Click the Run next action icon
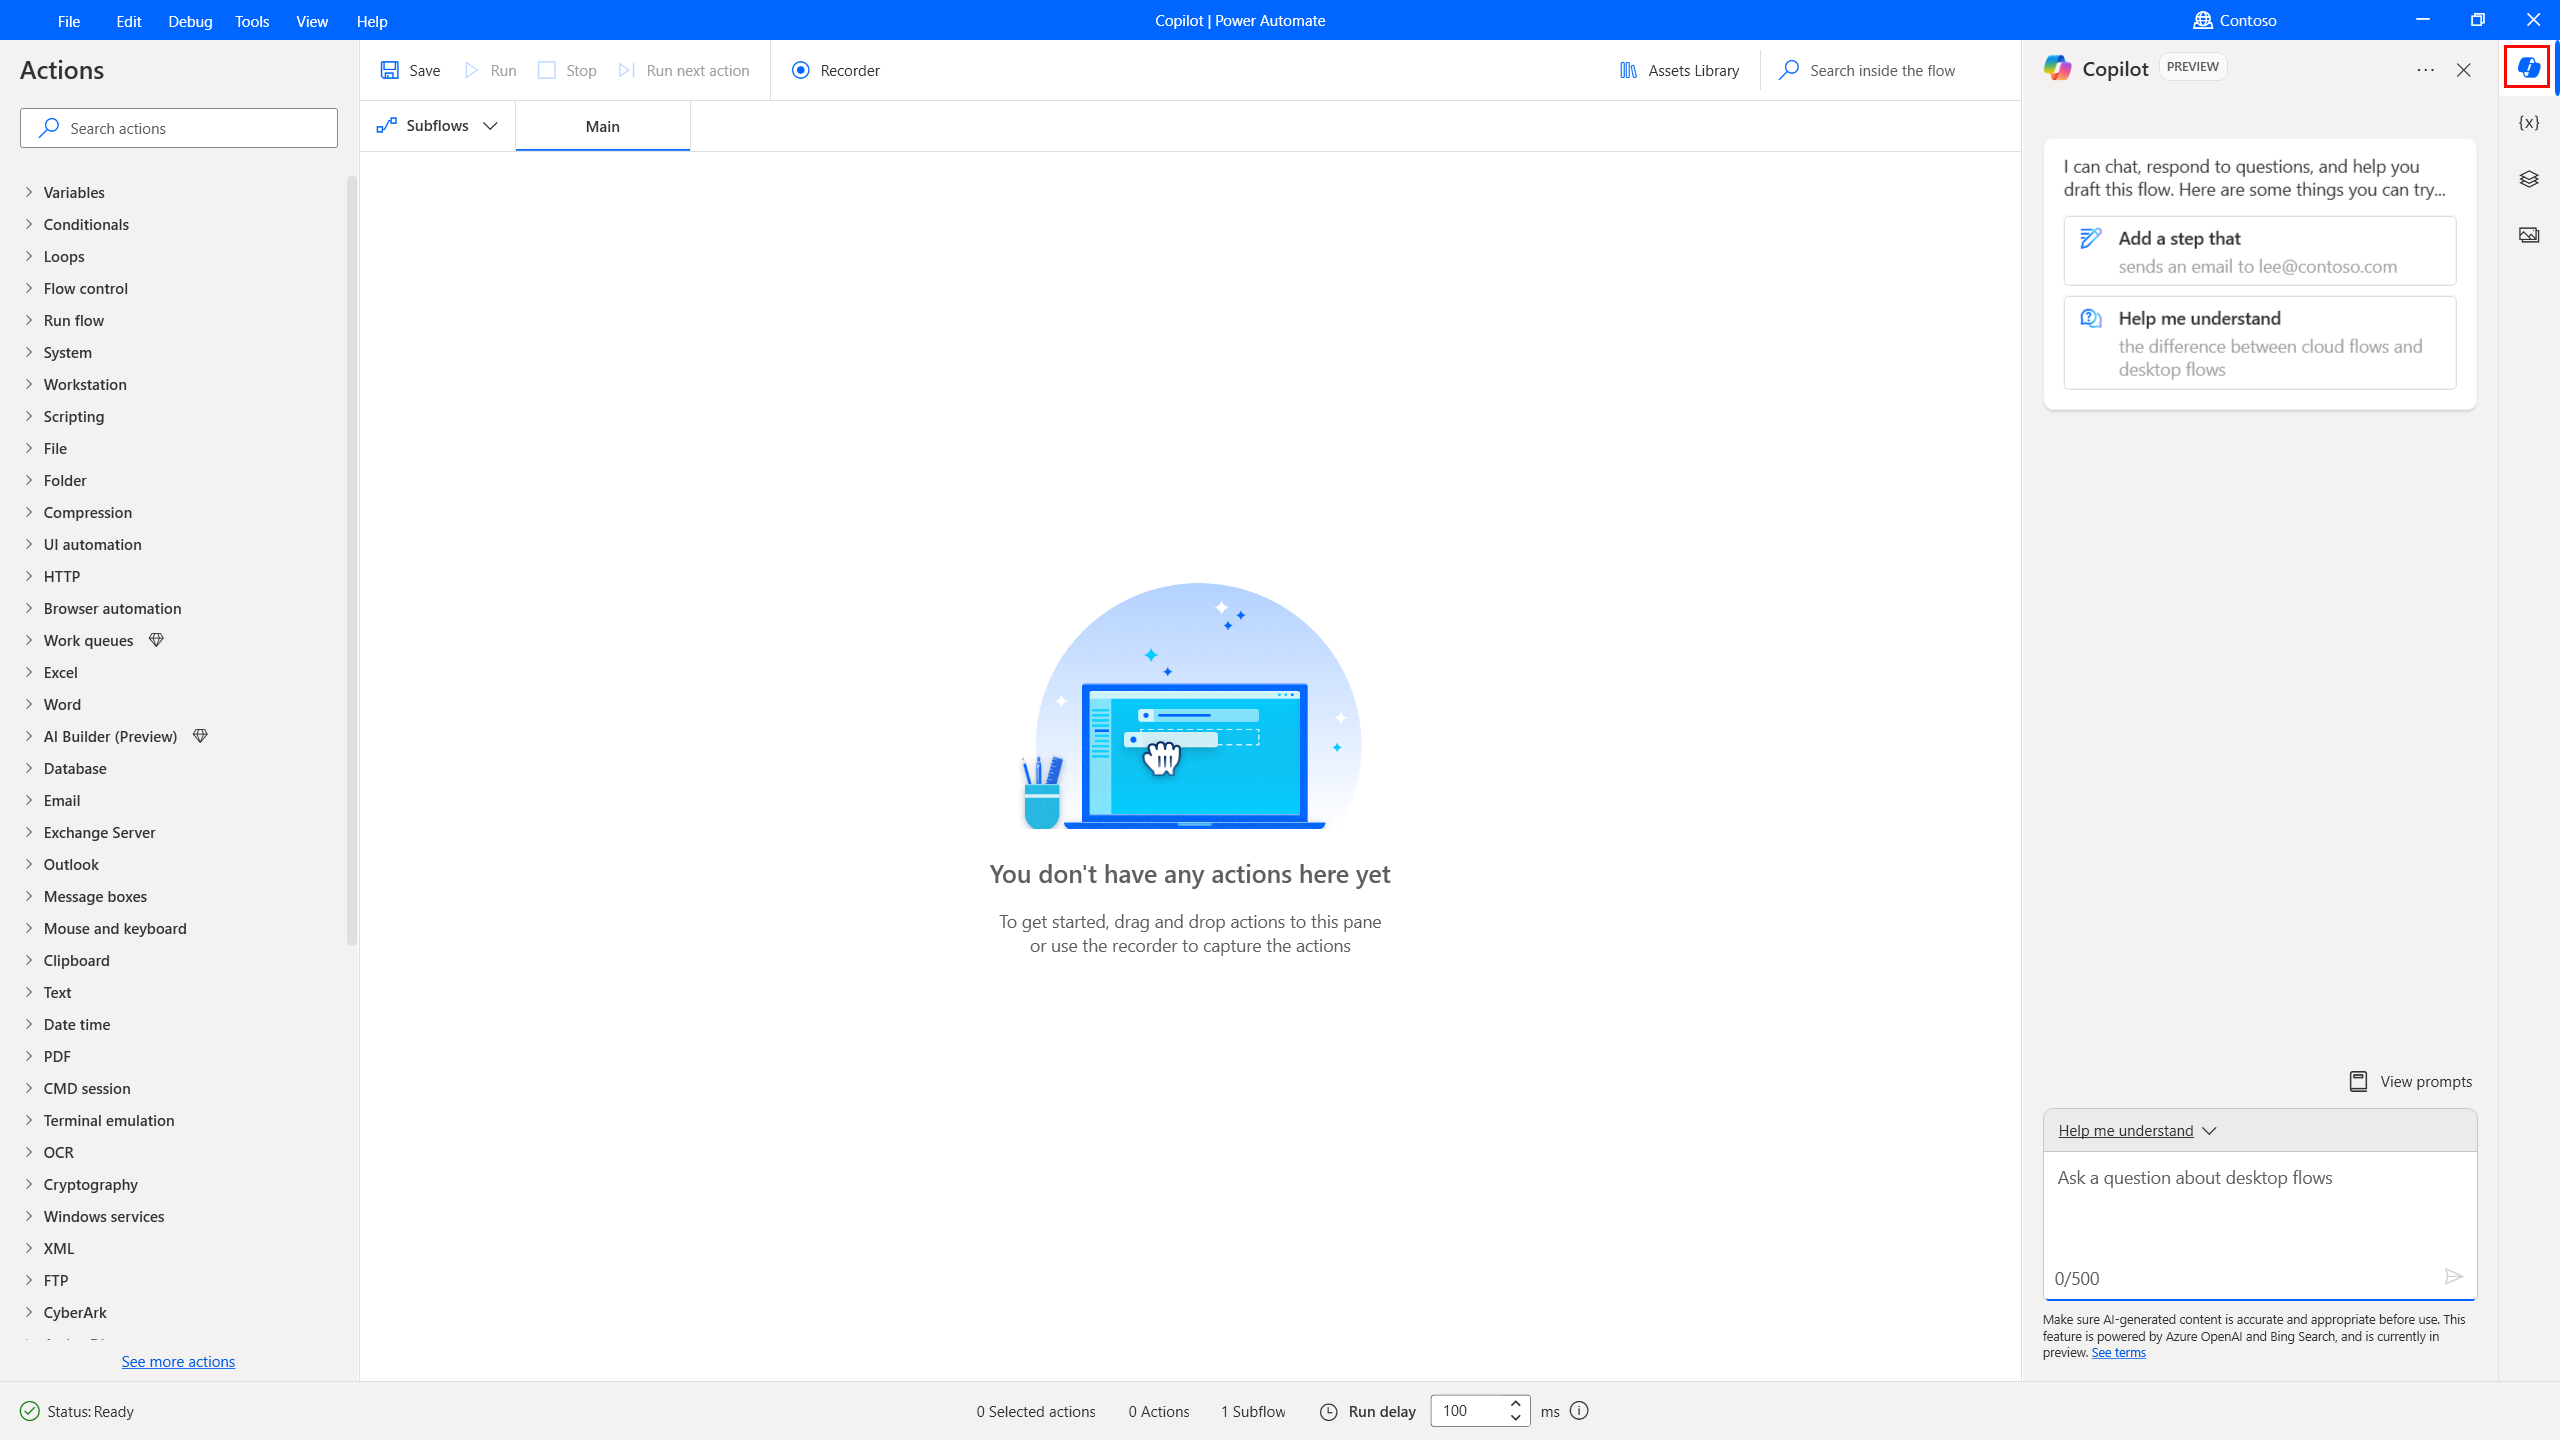Viewport: 2560px width, 1440px height. click(628, 70)
